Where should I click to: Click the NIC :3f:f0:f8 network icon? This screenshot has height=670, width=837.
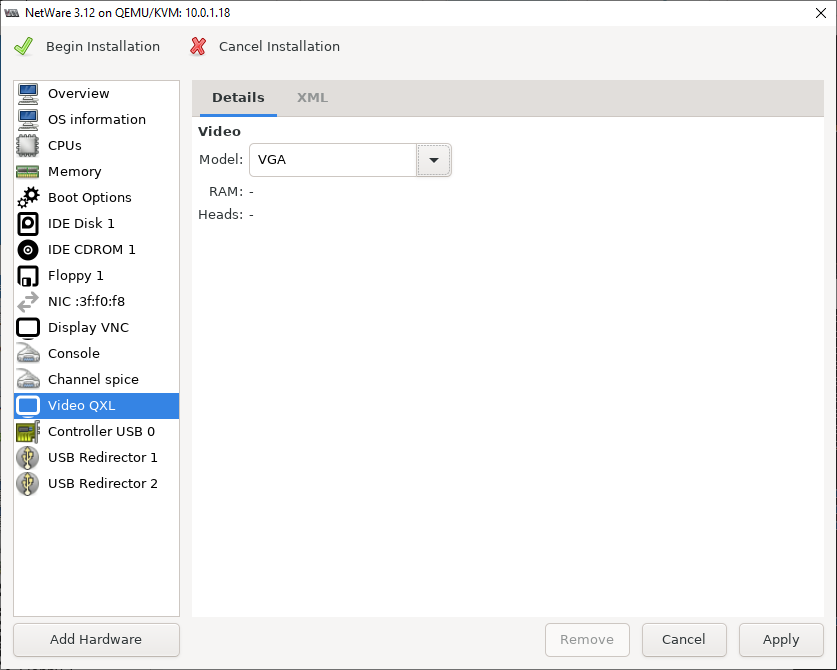click(x=28, y=302)
